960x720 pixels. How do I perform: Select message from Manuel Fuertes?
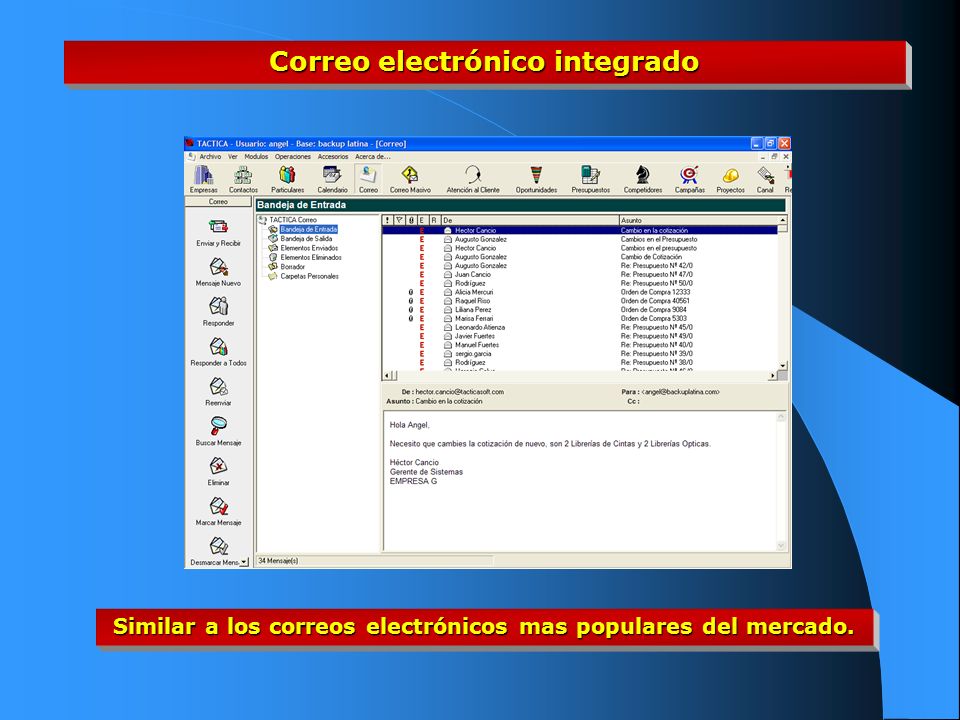coord(580,345)
